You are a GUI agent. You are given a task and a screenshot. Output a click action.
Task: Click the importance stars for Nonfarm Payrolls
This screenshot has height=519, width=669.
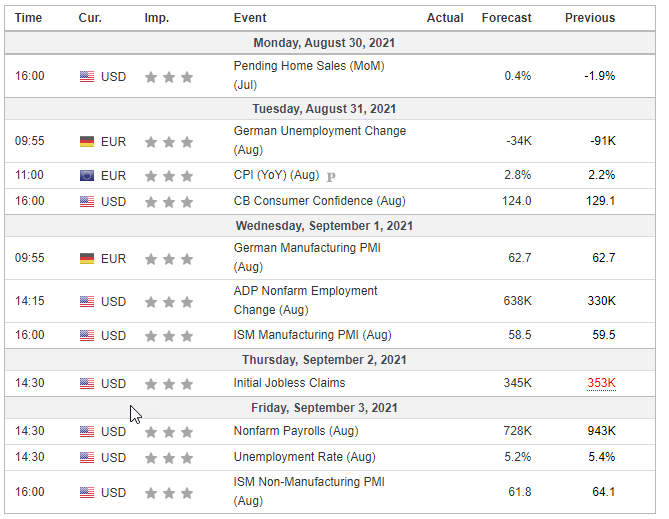[x=169, y=432]
